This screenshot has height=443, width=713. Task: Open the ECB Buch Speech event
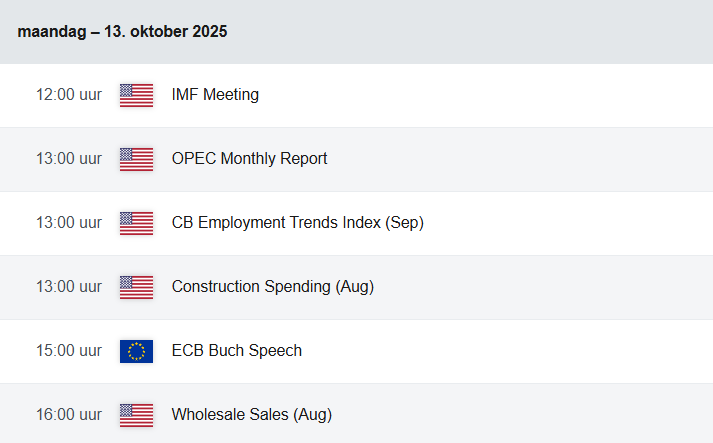tap(236, 351)
